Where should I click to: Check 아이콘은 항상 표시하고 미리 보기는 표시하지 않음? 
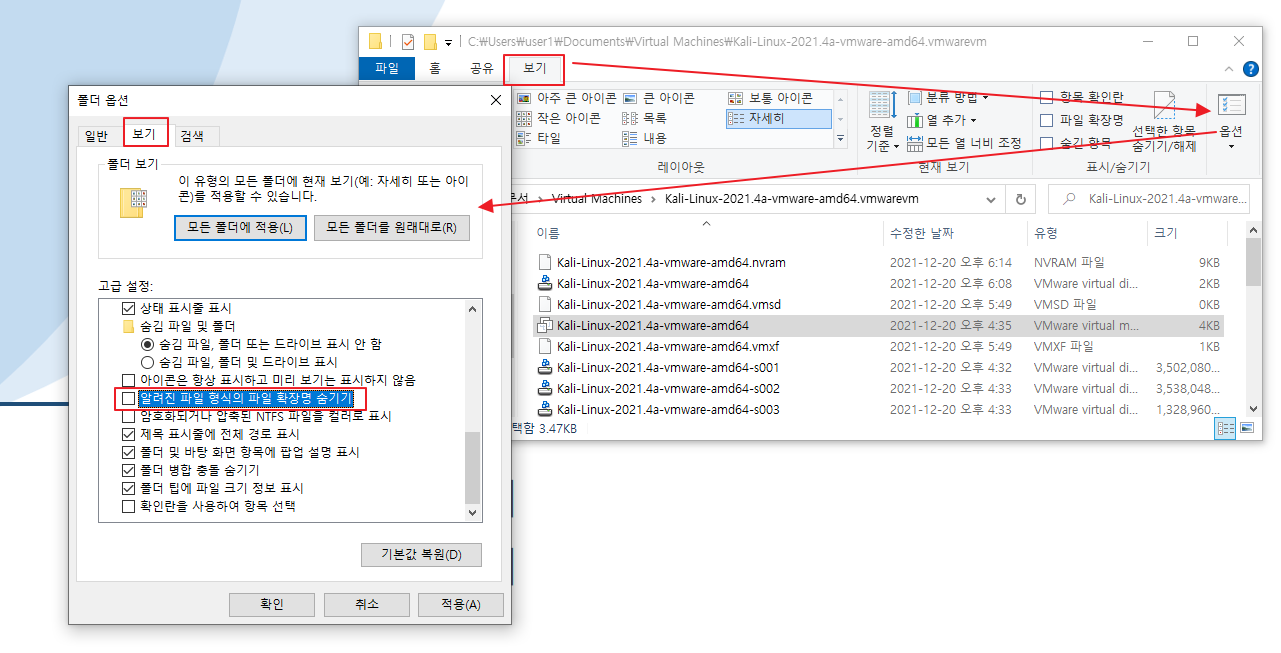click(128, 380)
